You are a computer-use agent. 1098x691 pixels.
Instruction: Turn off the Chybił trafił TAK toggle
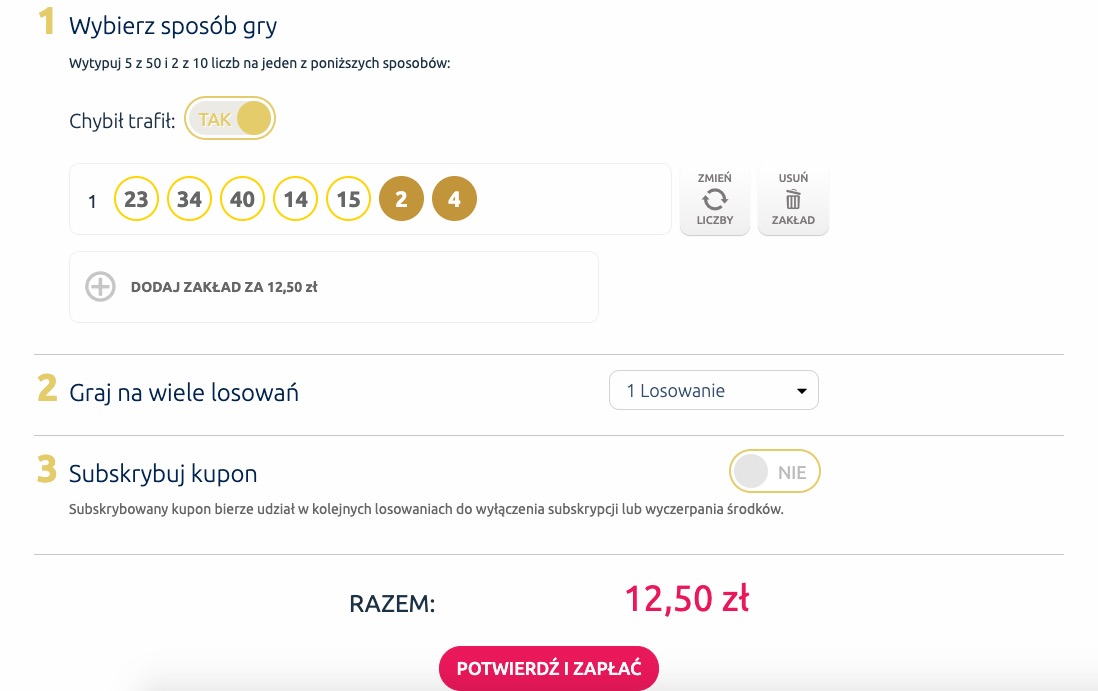[230, 118]
